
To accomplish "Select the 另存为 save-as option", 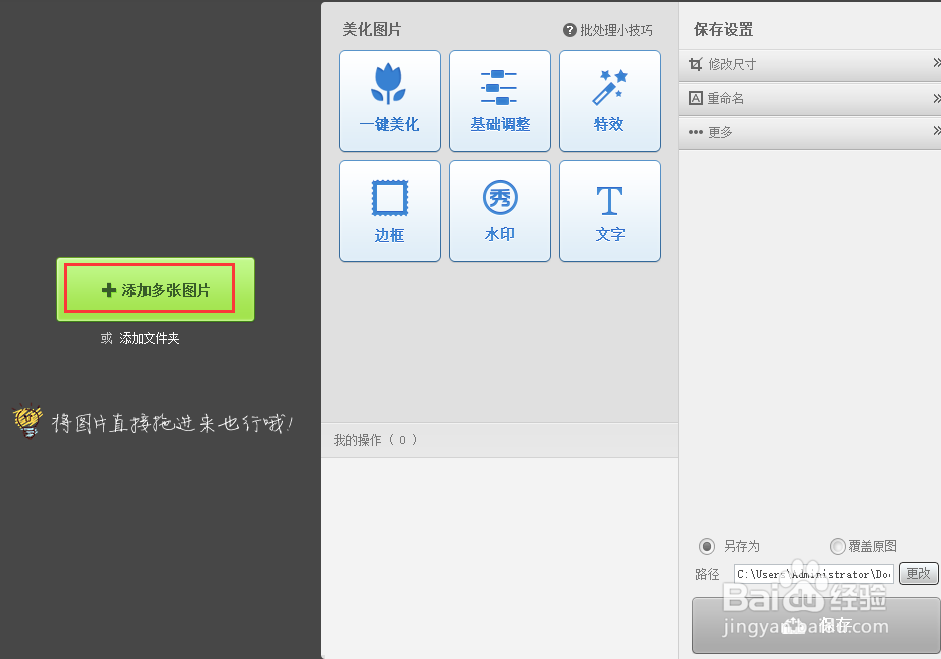I will point(708,546).
